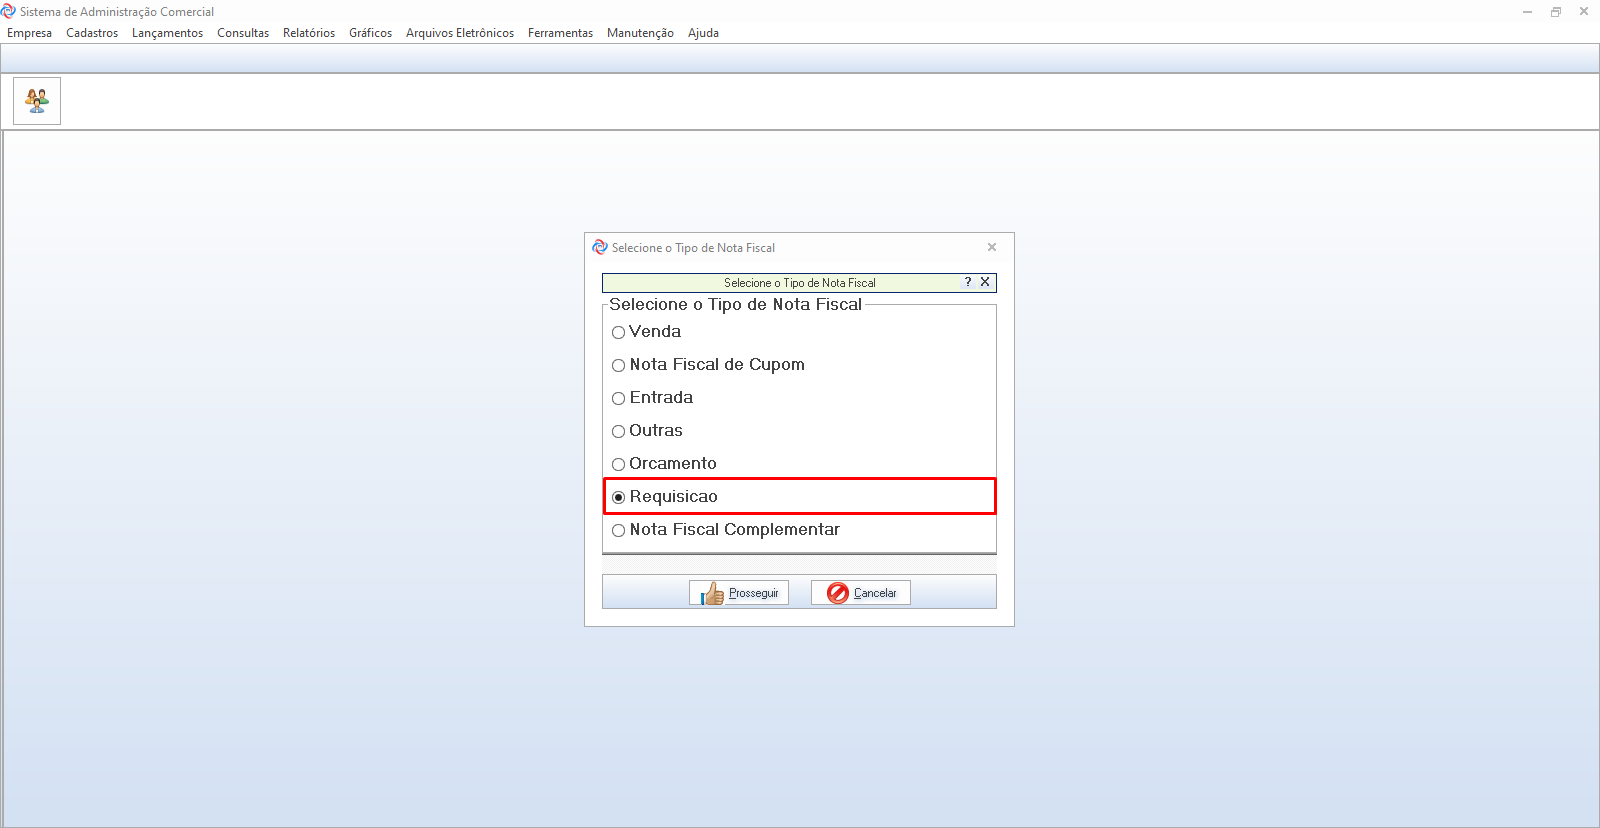
Task: Close the Selecione o Tipo dialog window
Action: coord(992,247)
